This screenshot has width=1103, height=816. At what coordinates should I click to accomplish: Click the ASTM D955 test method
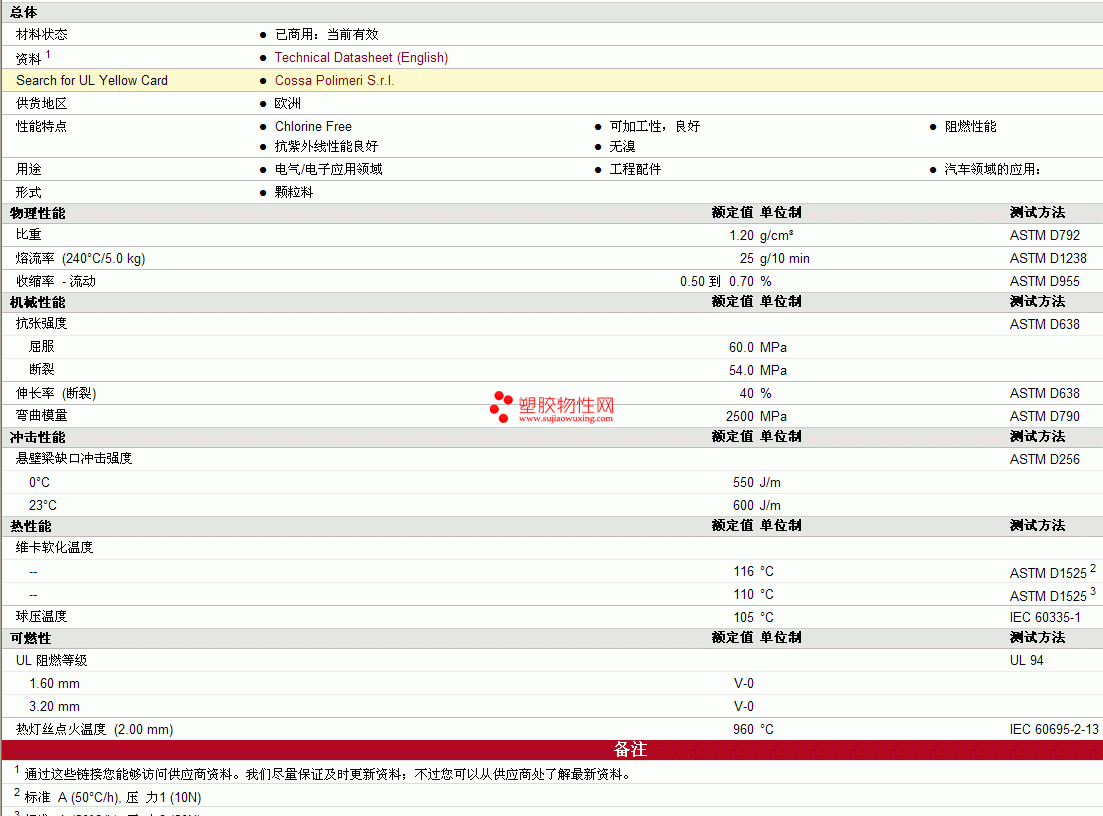click(1045, 281)
